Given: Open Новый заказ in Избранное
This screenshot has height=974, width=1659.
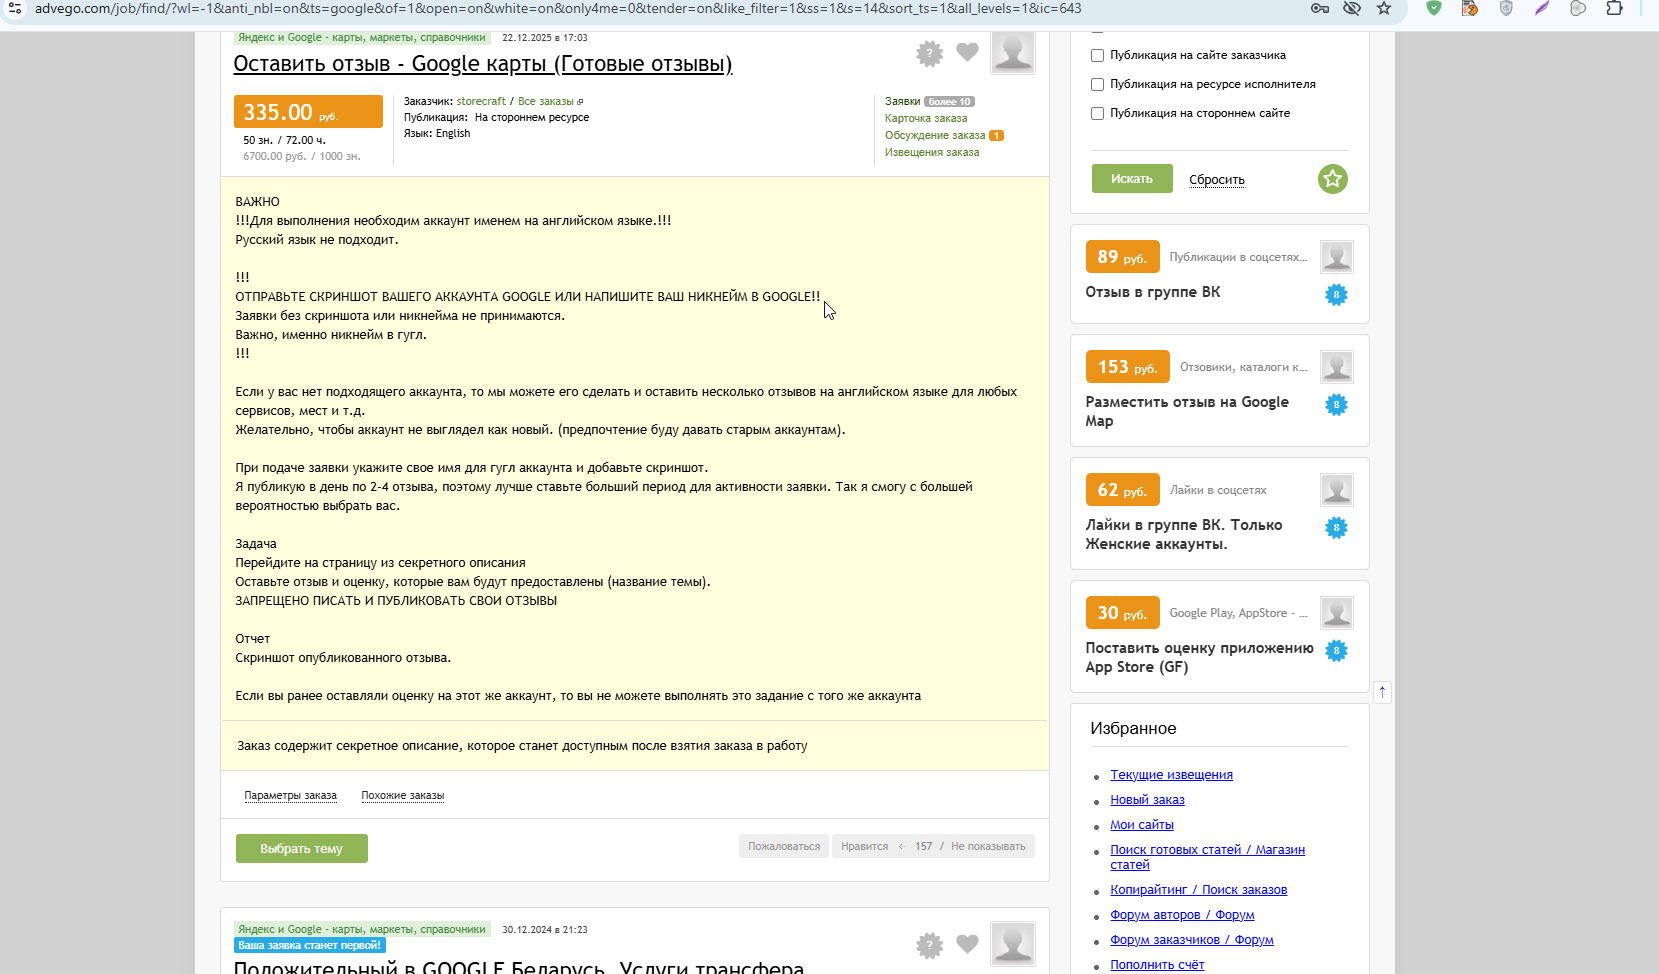Looking at the screenshot, I should tap(1147, 800).
